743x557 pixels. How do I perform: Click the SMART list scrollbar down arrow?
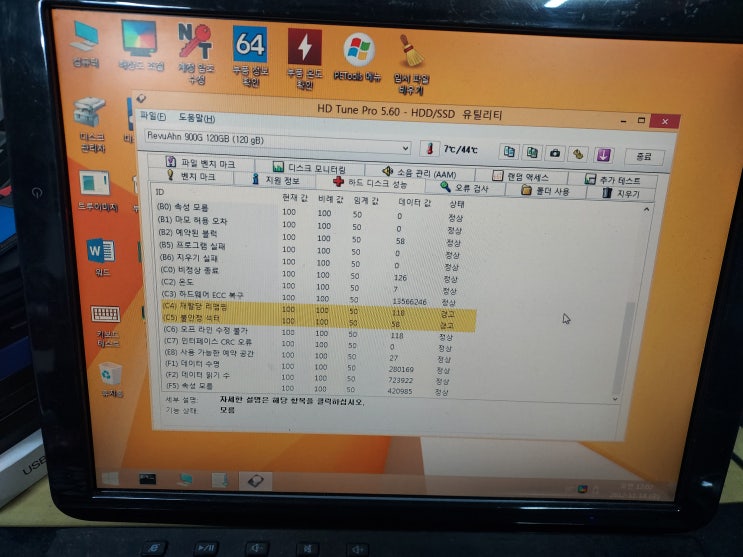(615, 399)
